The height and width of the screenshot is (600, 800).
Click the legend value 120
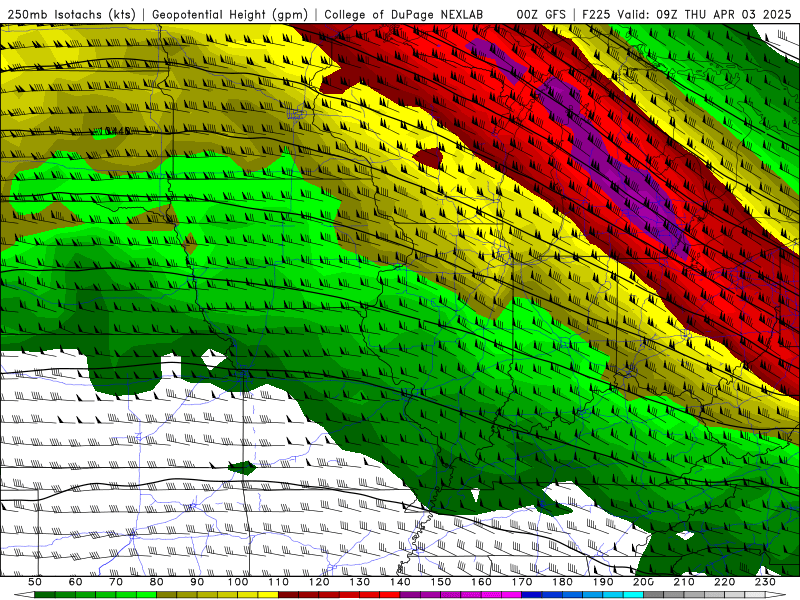pos(319,582)
